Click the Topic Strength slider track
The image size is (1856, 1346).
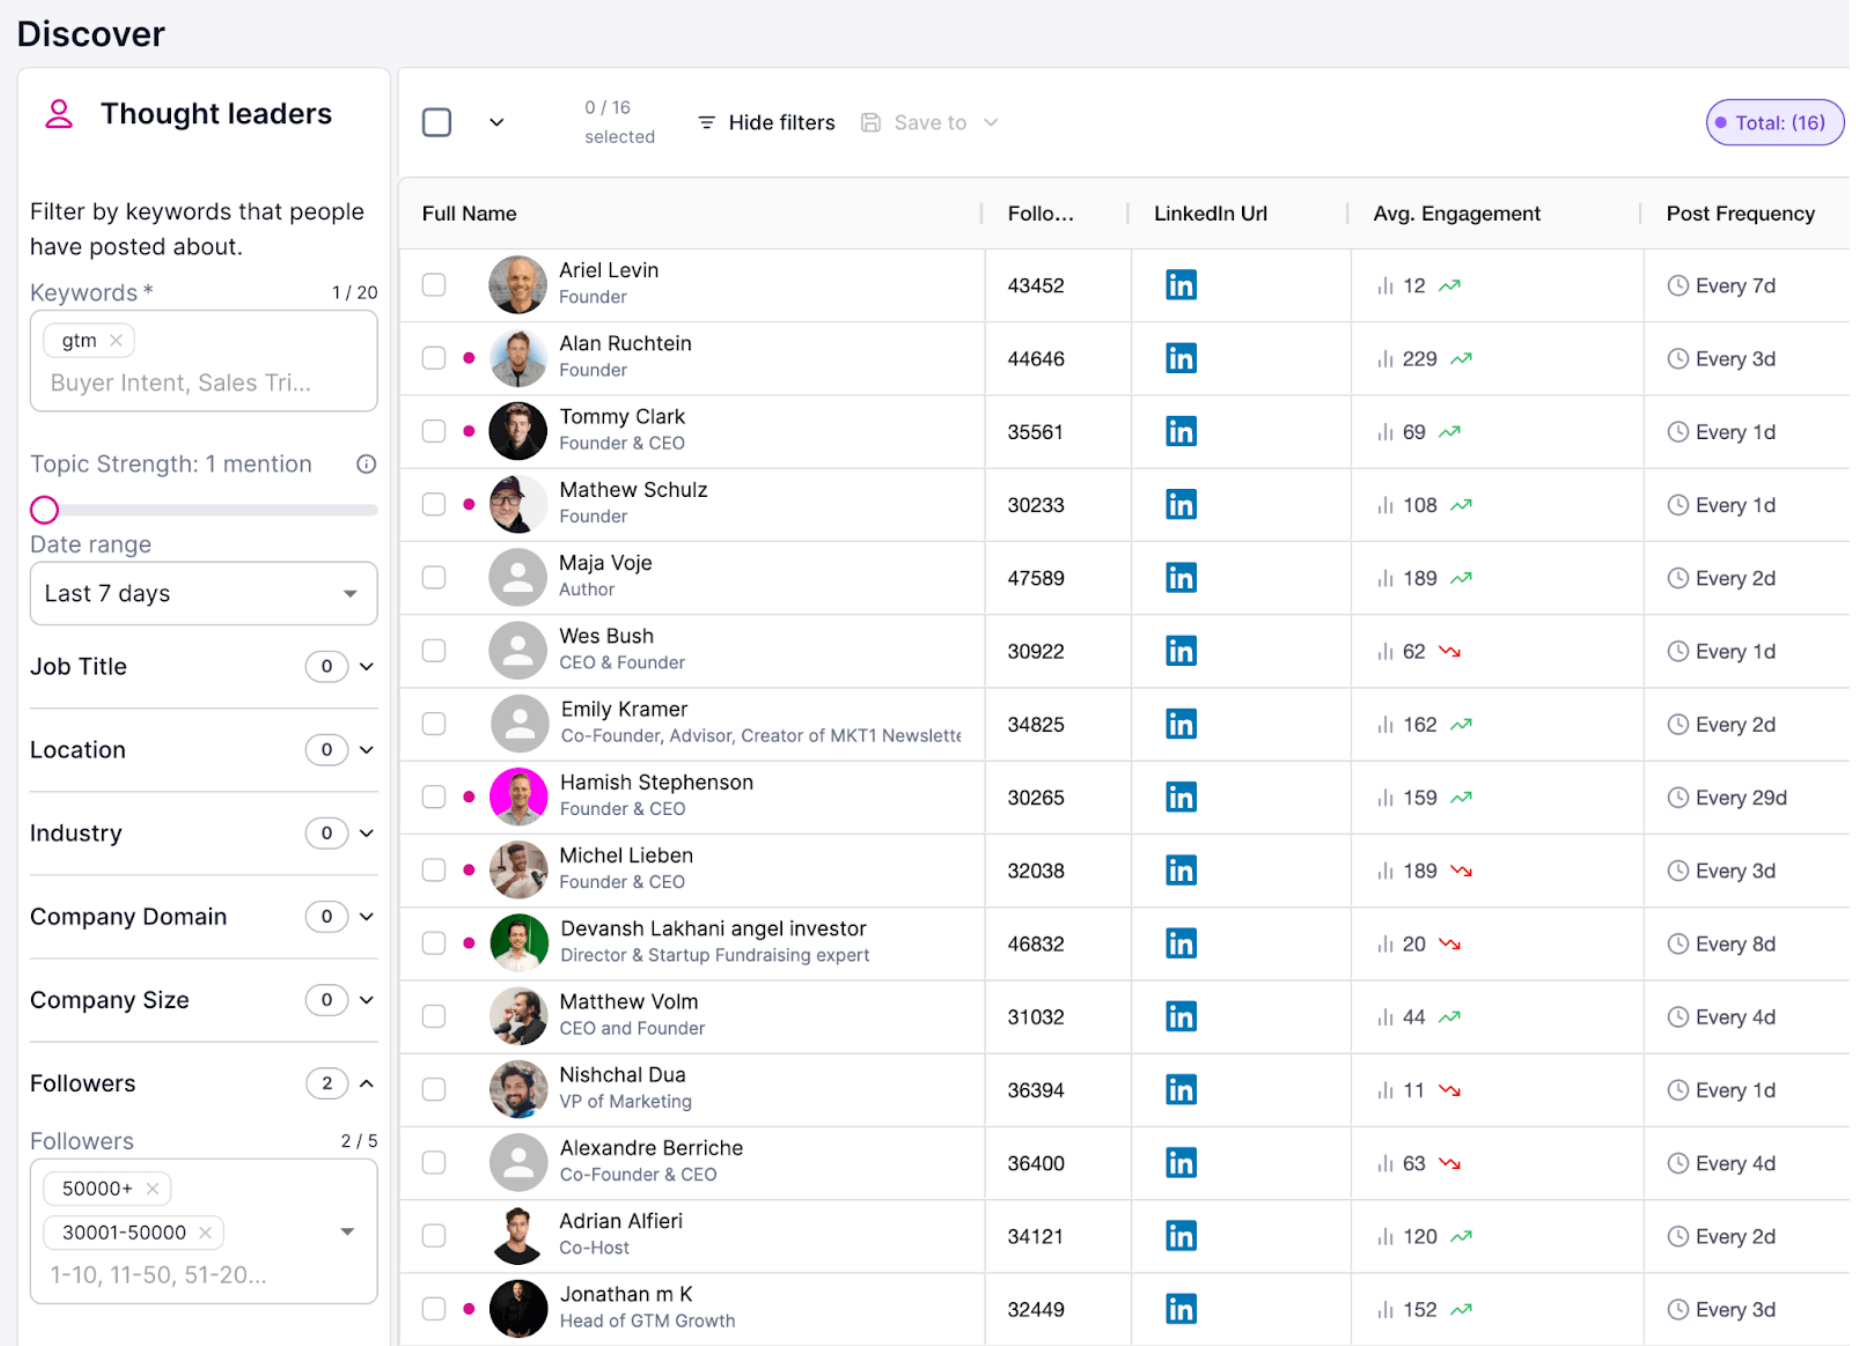(x=204, y=510)
